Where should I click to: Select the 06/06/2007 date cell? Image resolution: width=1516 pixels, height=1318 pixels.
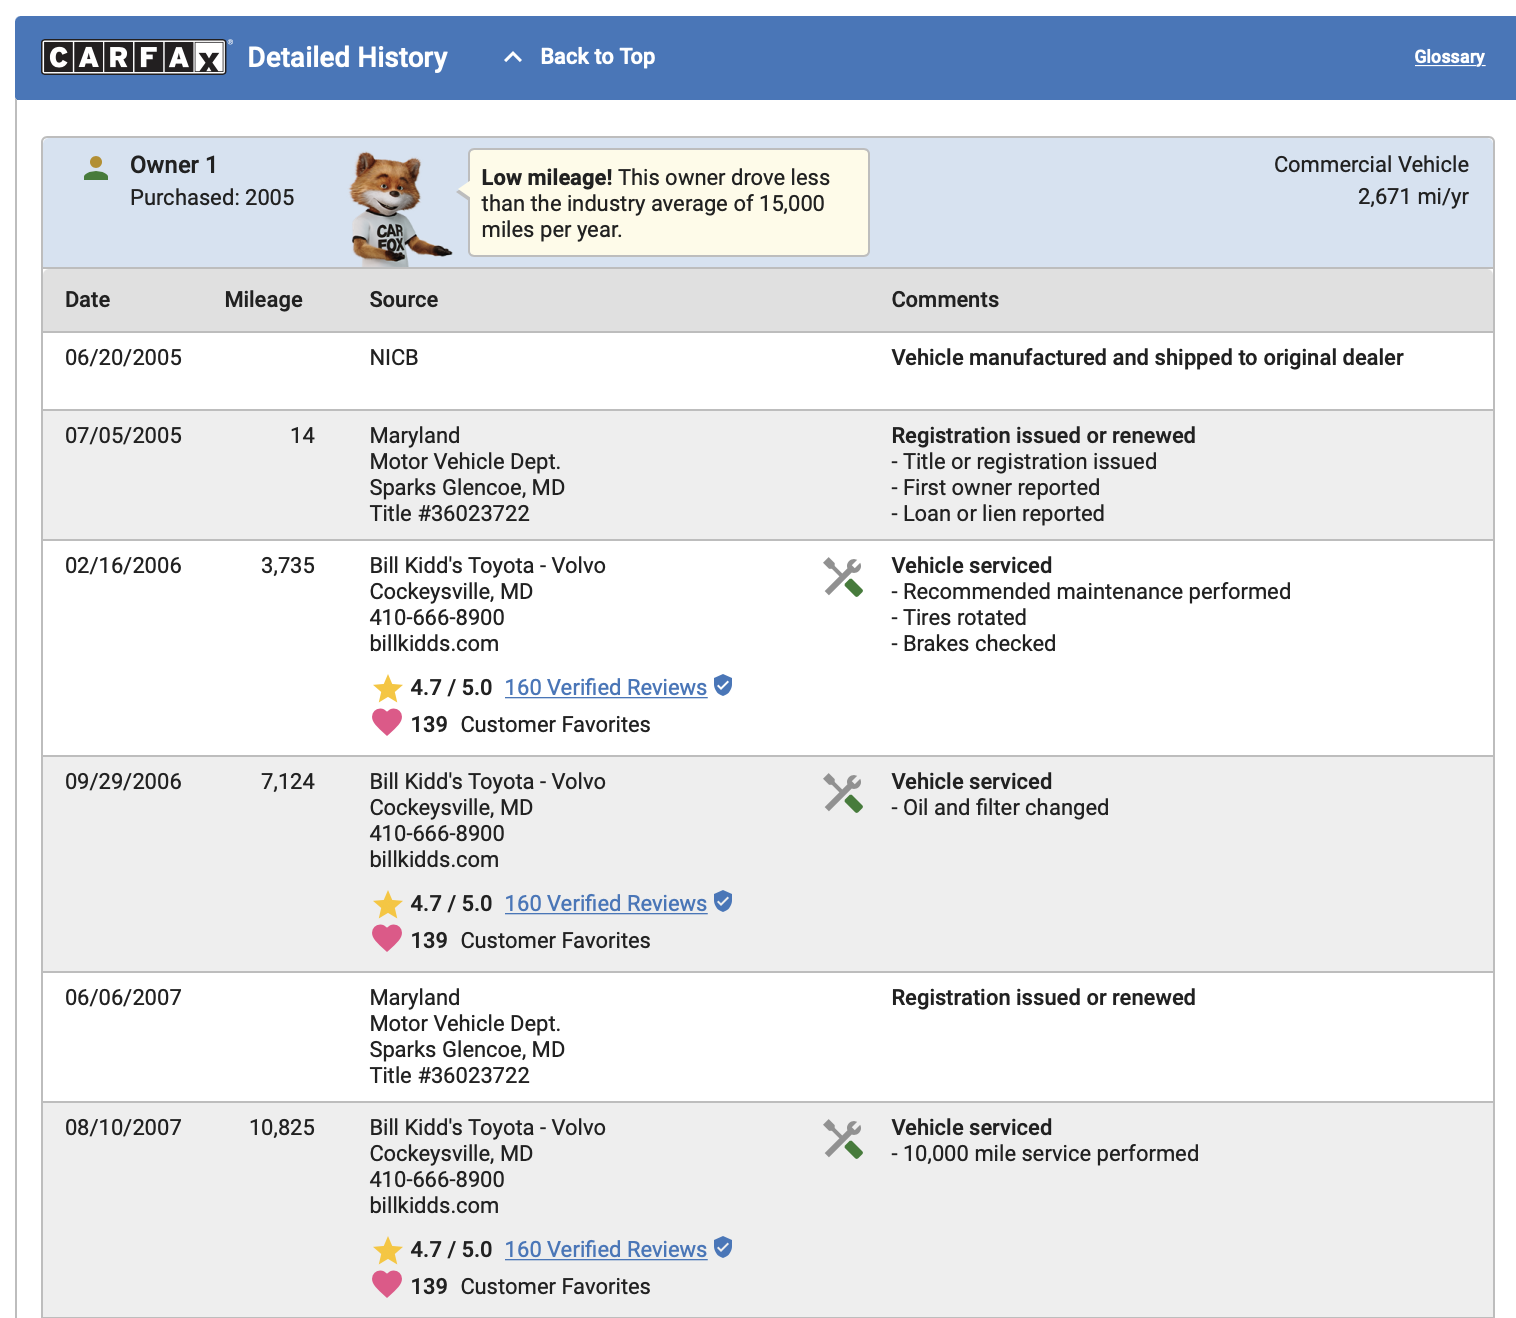point(124,998)
